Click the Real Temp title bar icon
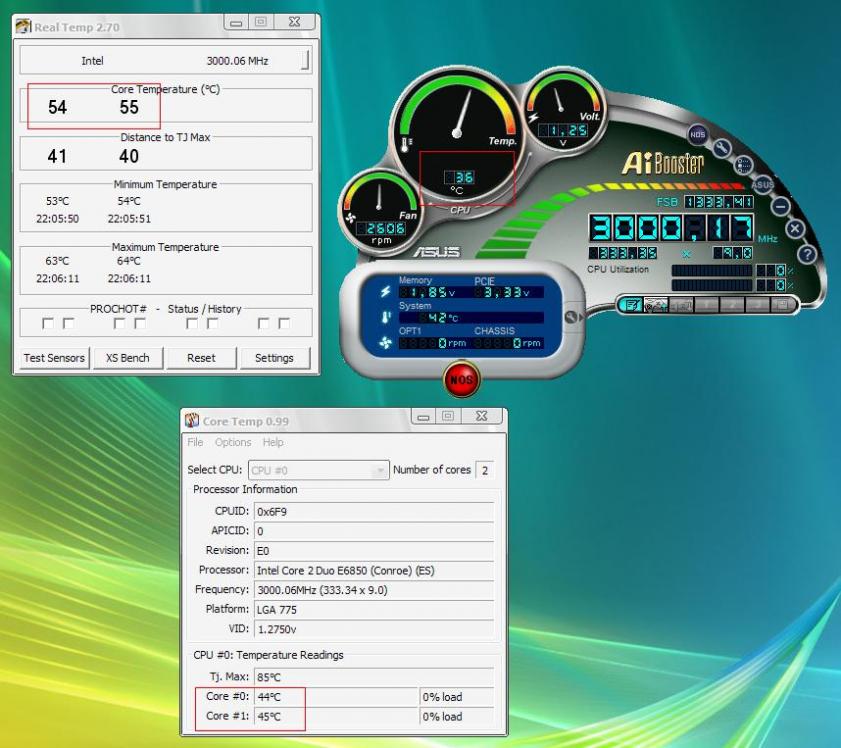 pyautogui.click(x=23, y=26)
